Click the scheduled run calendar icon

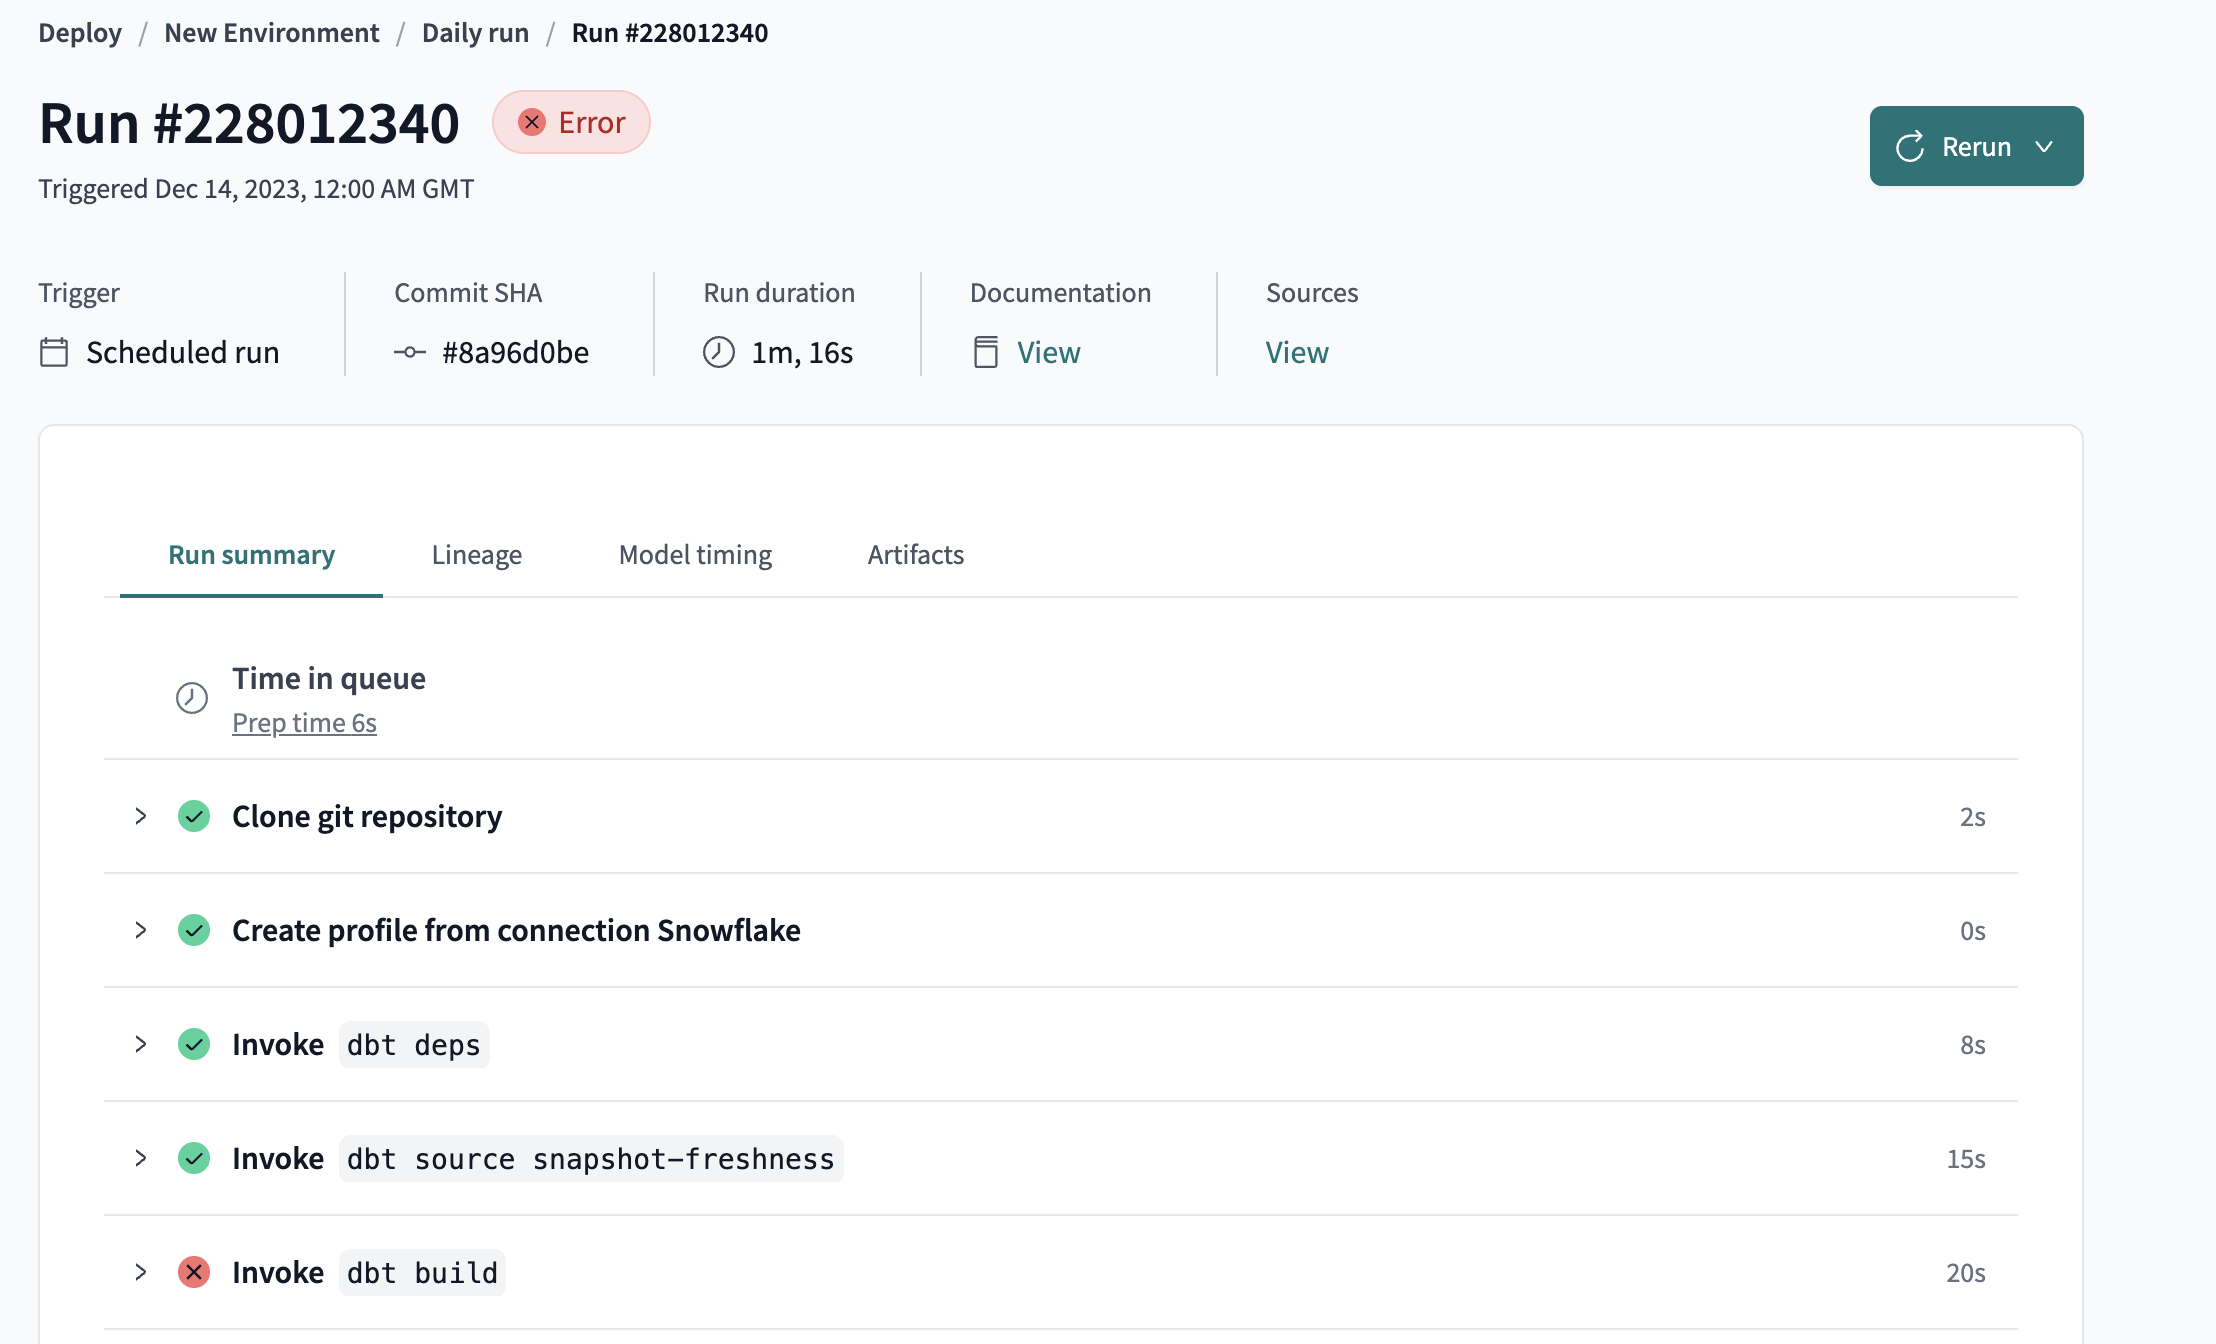click(55, 351)
